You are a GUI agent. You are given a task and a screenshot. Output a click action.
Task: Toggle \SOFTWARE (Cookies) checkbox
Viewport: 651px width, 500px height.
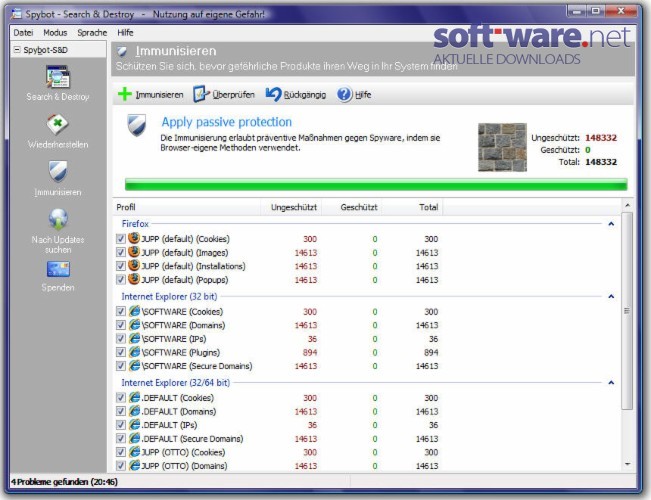[x=120, y=311]
